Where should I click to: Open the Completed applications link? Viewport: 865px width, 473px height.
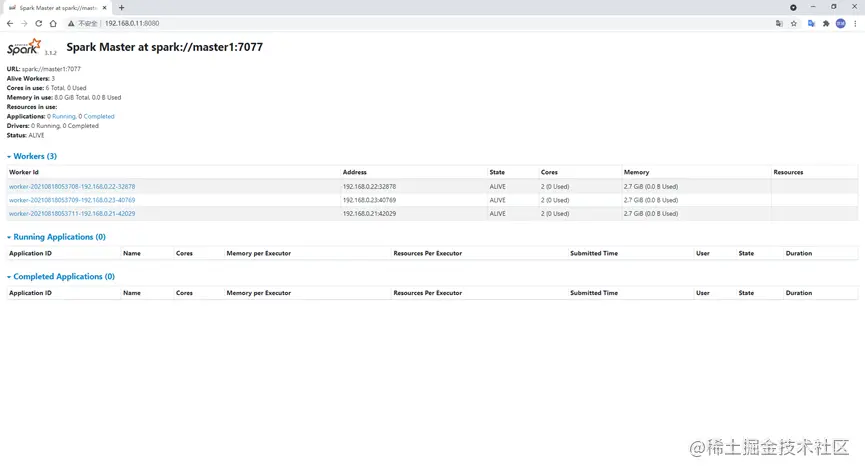tap(99, 116)
